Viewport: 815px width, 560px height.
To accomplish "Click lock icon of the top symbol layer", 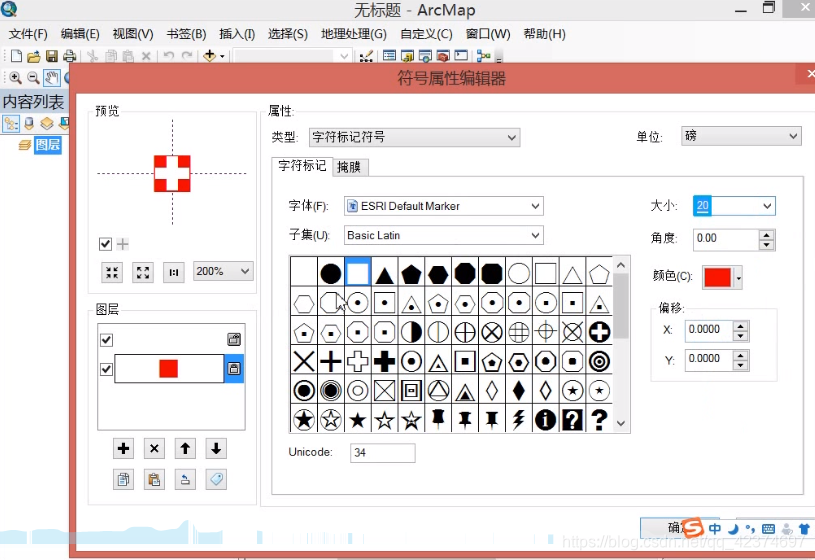I will point(234,340).
